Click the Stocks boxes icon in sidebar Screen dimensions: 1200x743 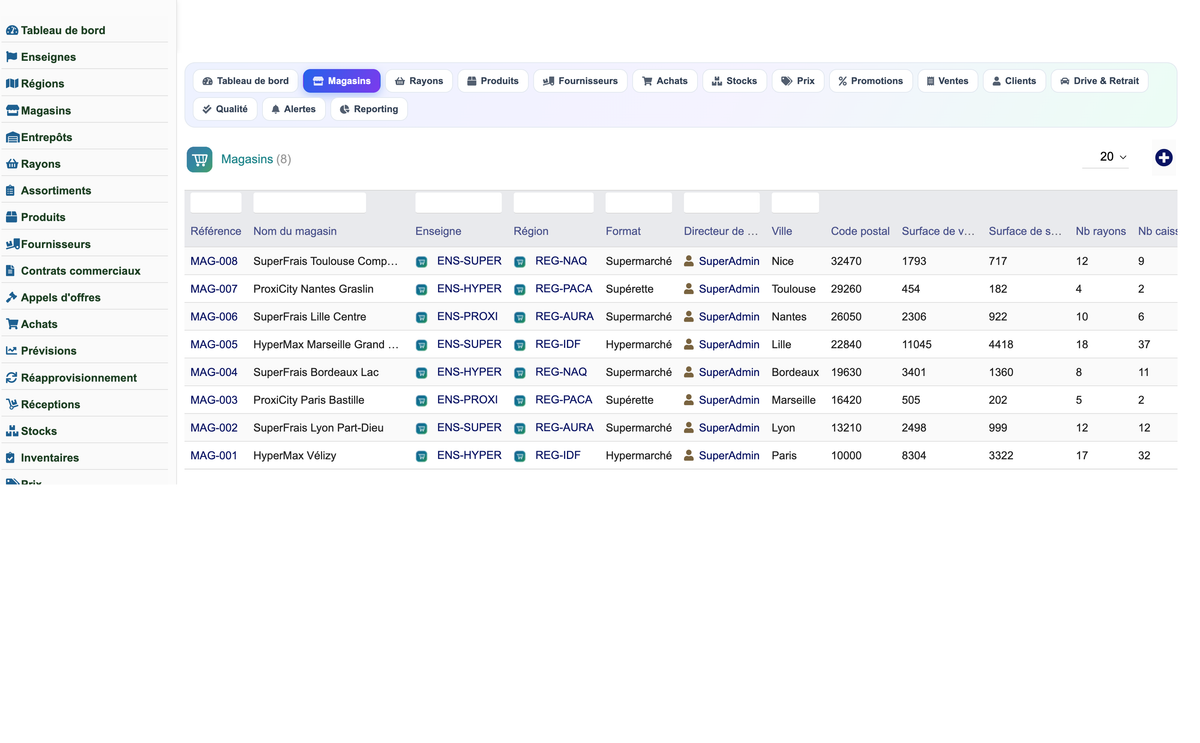coord(12,431)
